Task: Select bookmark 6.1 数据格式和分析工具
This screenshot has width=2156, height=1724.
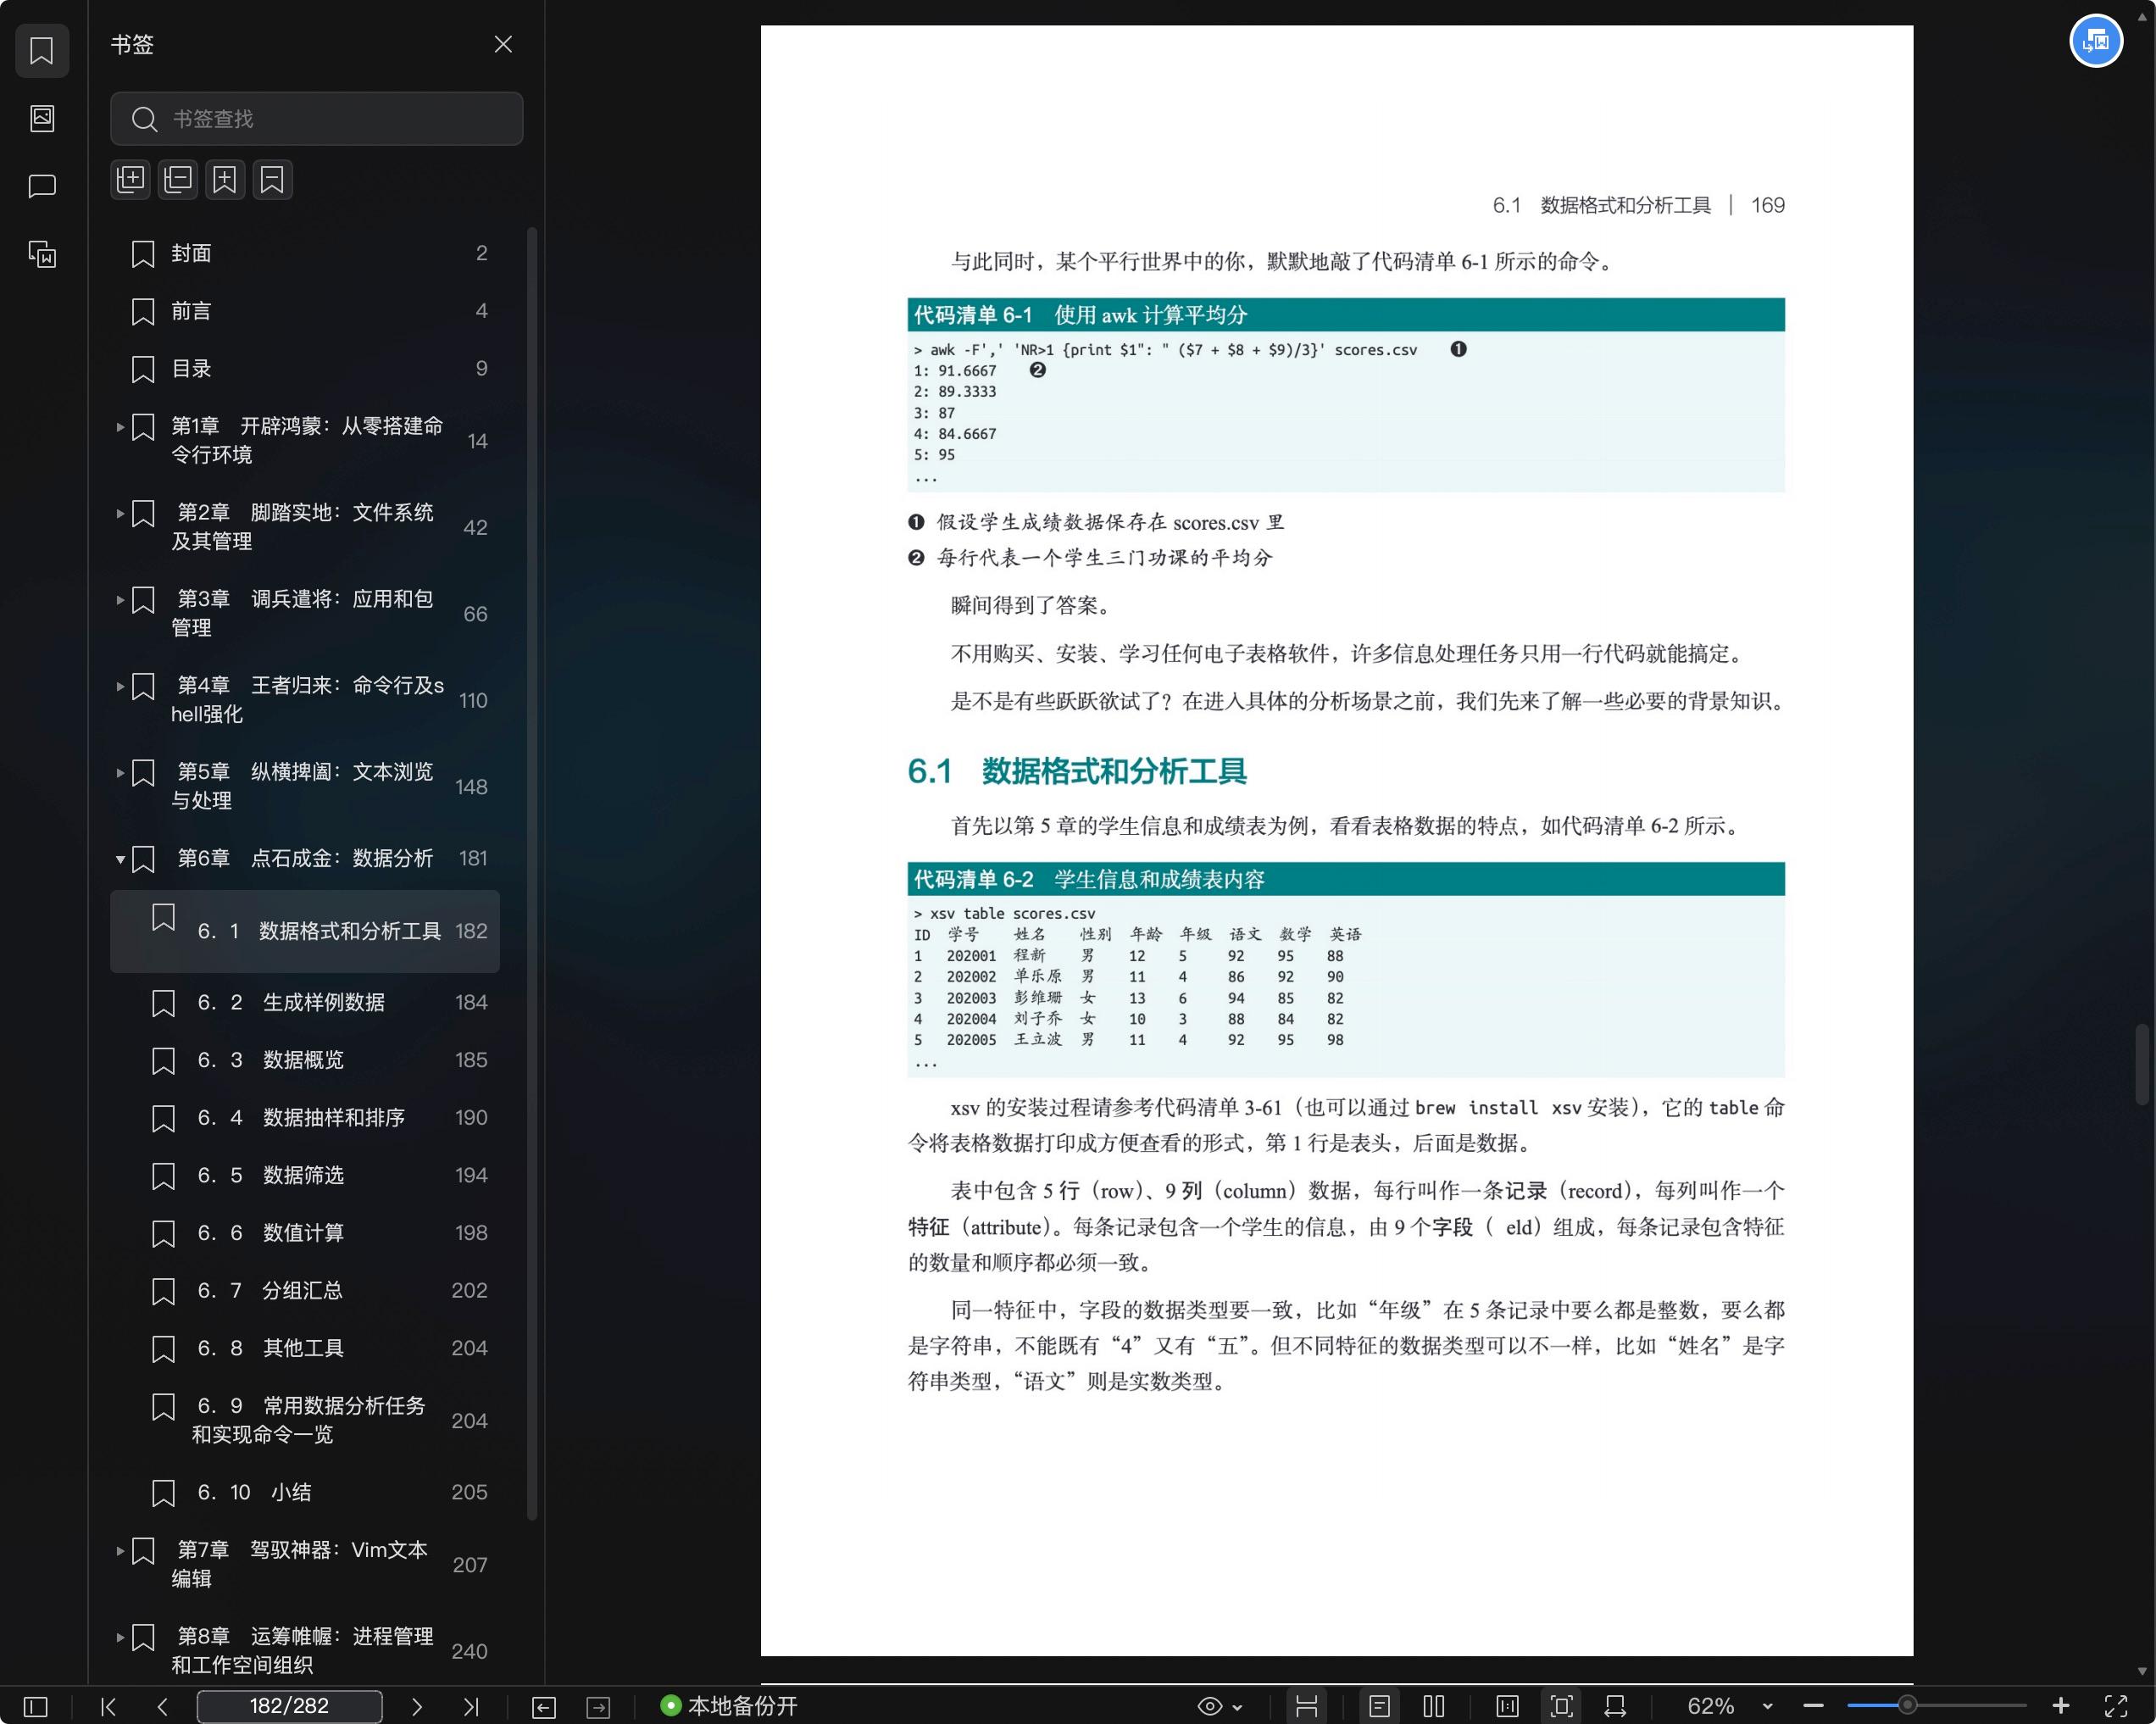Action: tap(305, 931)
